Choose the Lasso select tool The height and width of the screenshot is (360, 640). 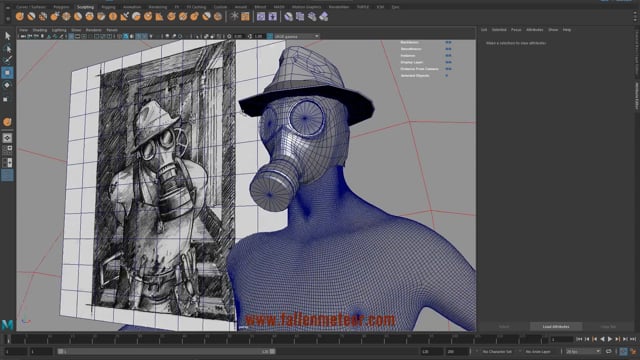pyautogui.click(x=7, y=49)
